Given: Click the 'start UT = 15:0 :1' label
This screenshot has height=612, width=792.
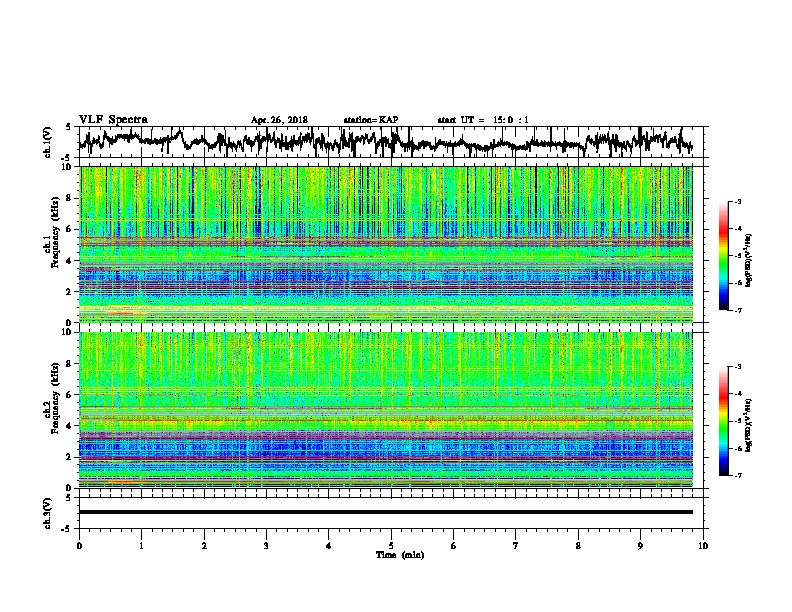Looking at the screenshot, I should point(483,120).
